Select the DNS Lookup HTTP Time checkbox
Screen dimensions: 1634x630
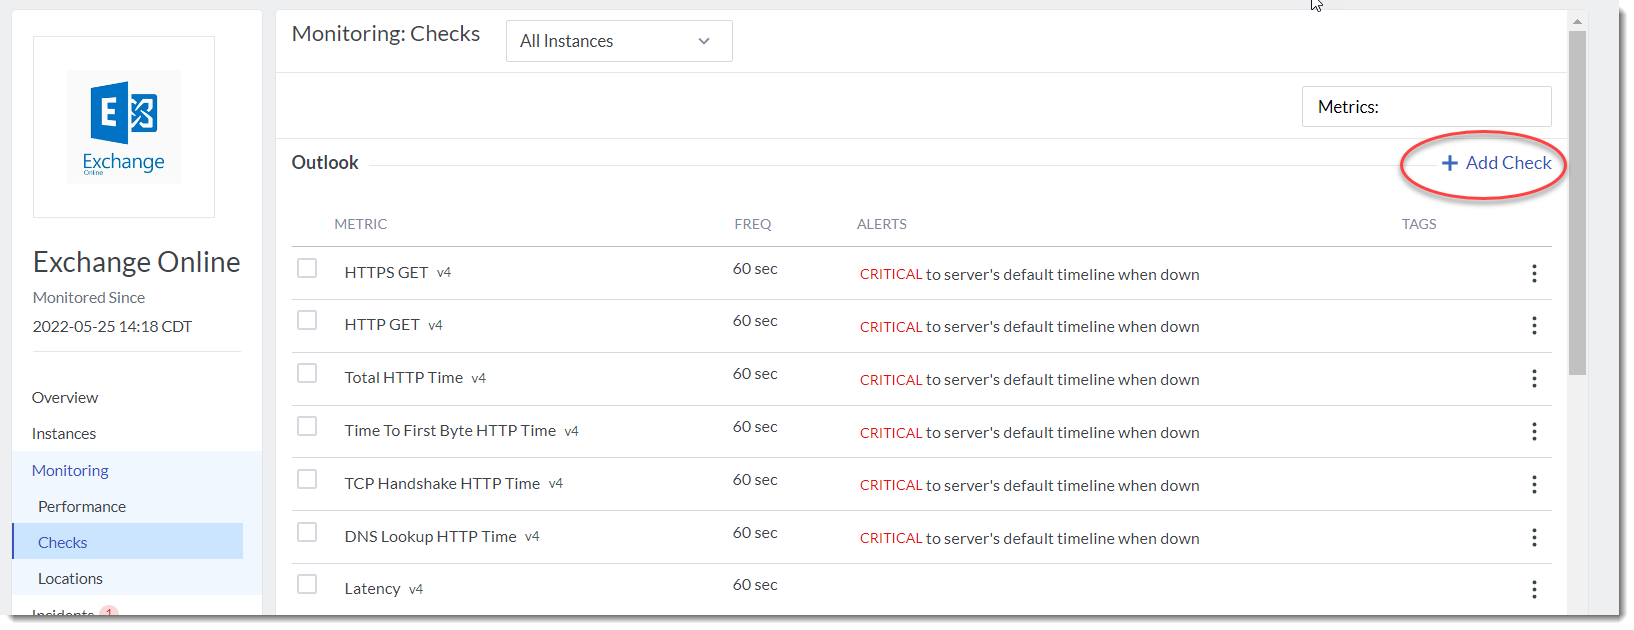coord(307,532)
